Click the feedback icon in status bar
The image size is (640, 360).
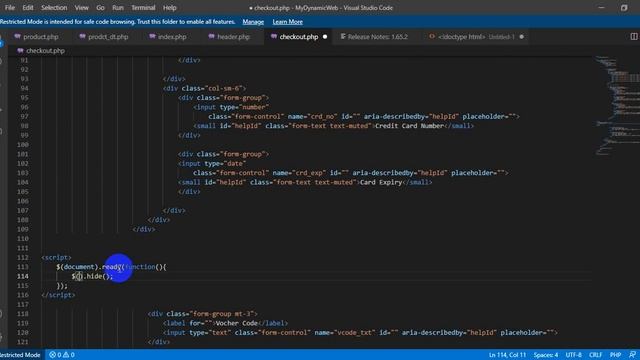pos(632,355)
